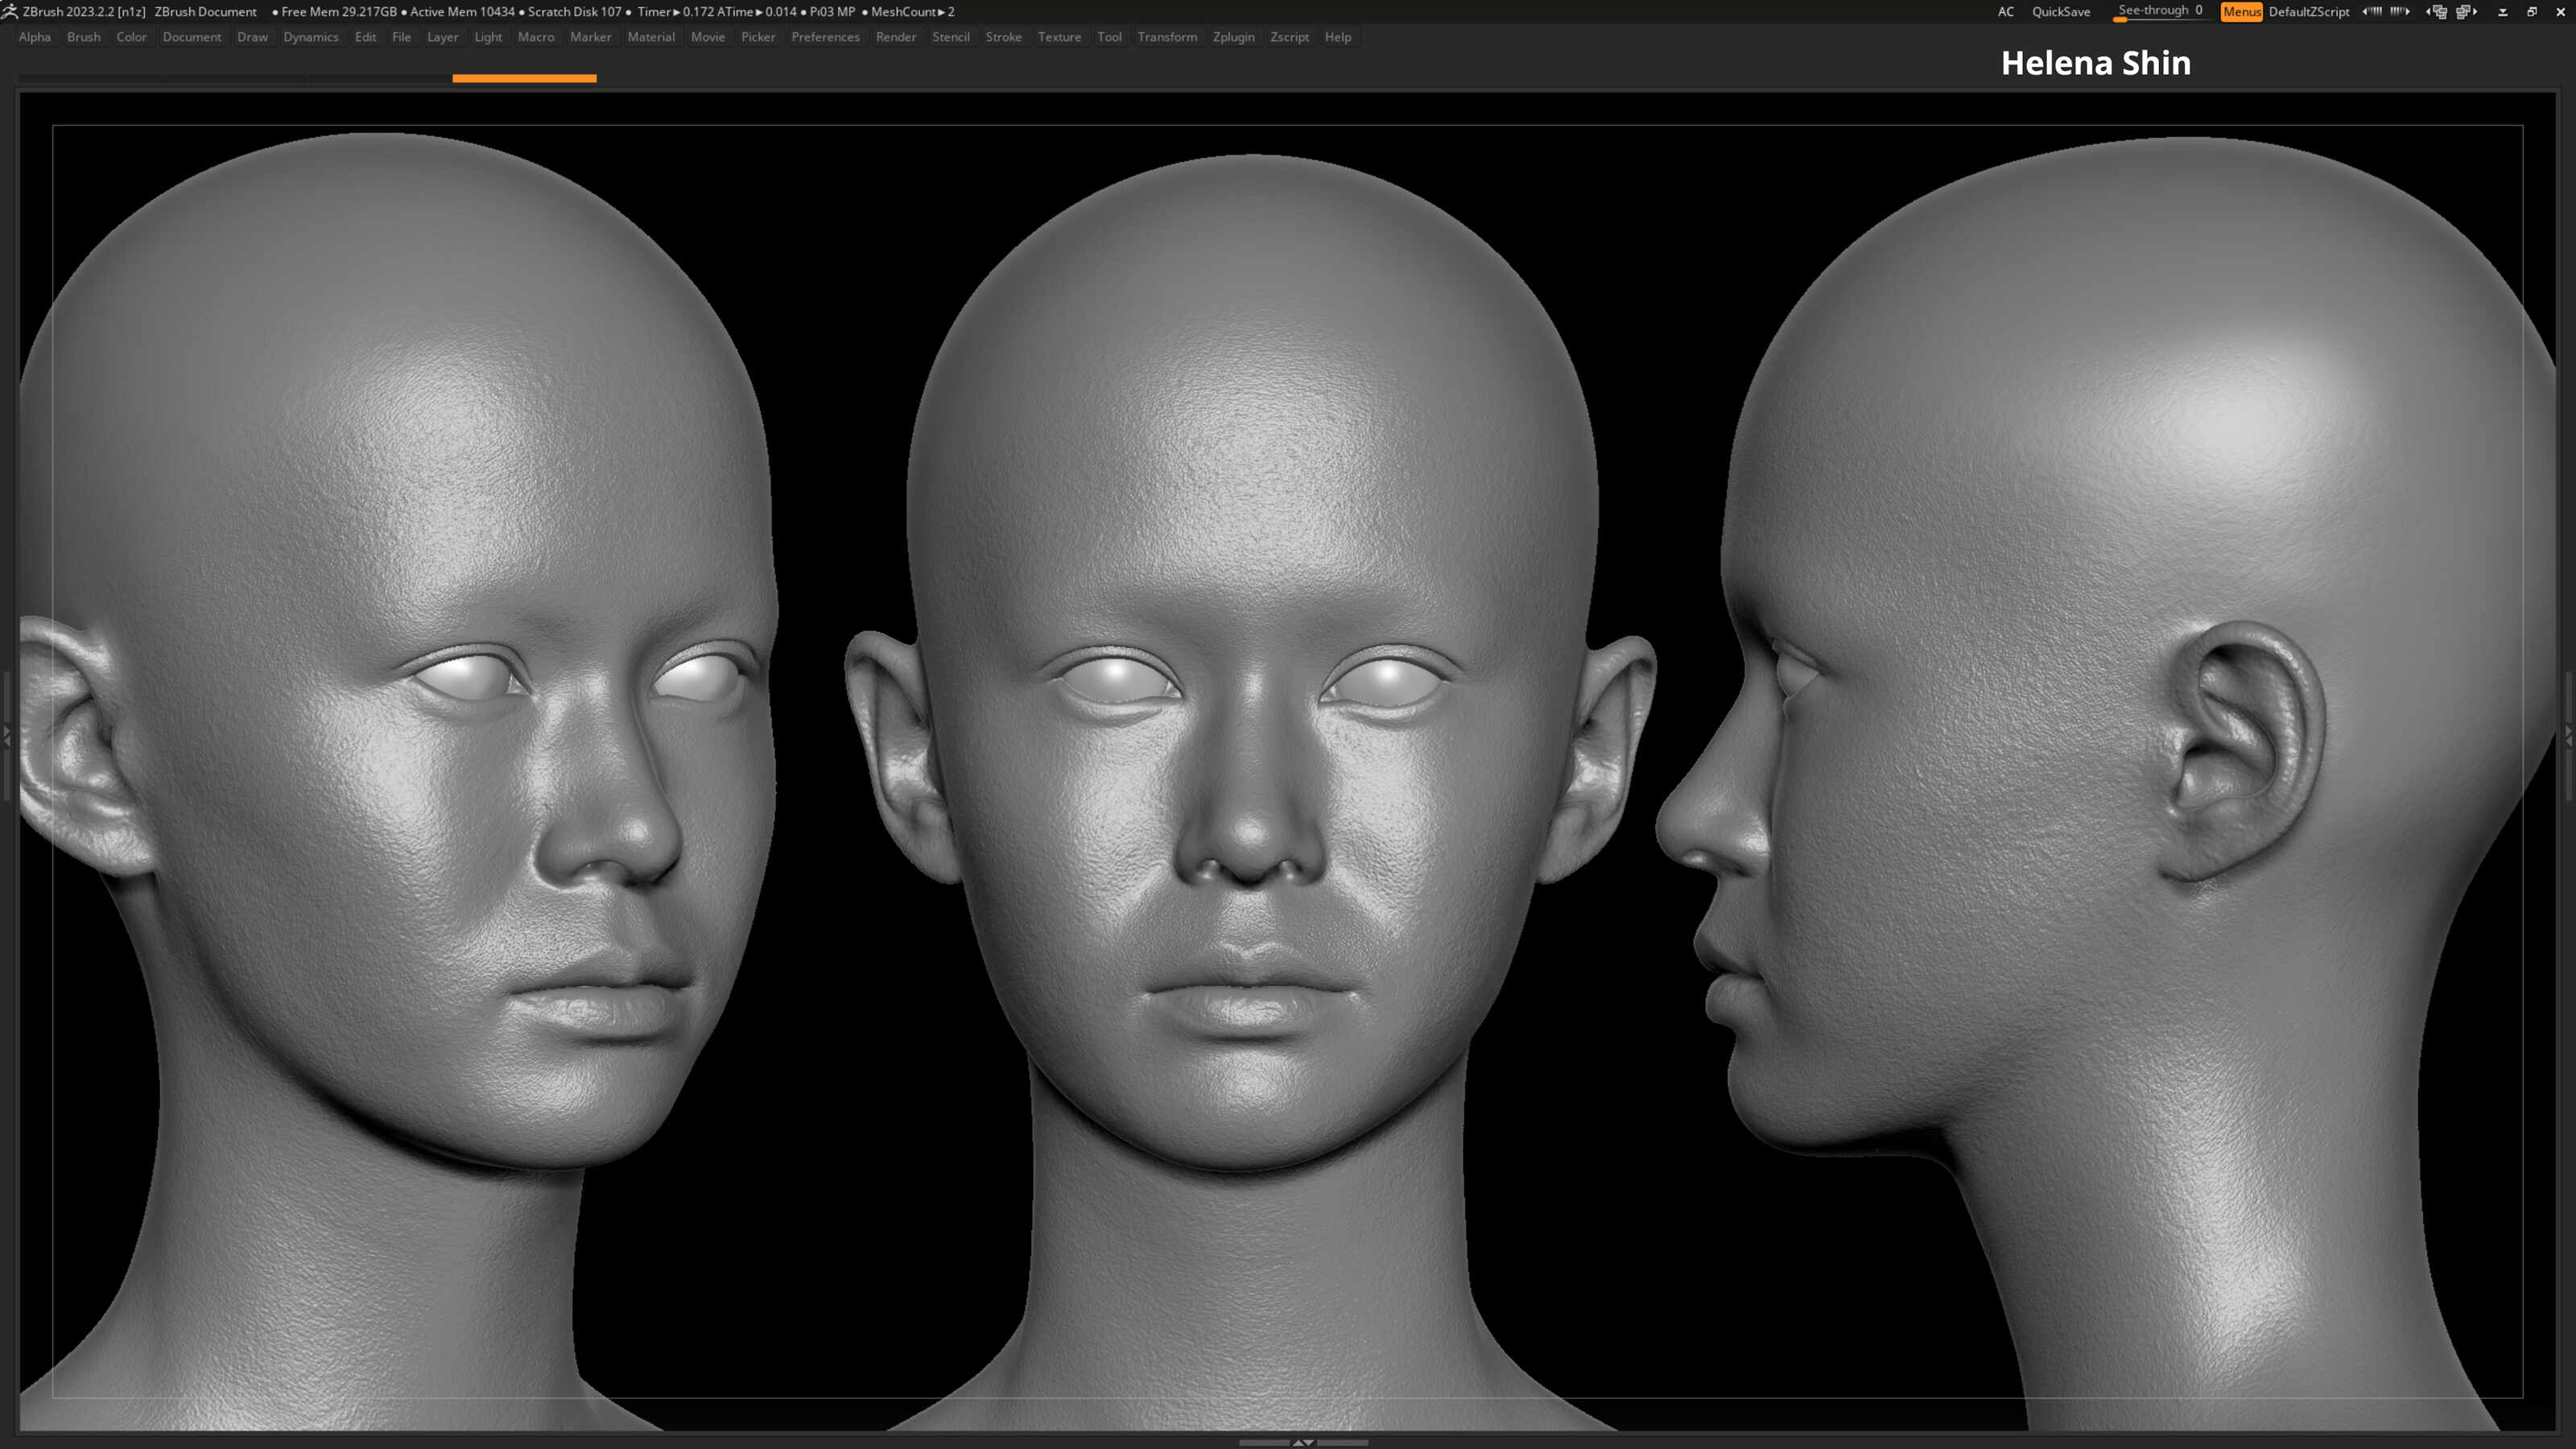2576x1449 pixels.
Task: Open the Help menu
Action: point(1338,37)
